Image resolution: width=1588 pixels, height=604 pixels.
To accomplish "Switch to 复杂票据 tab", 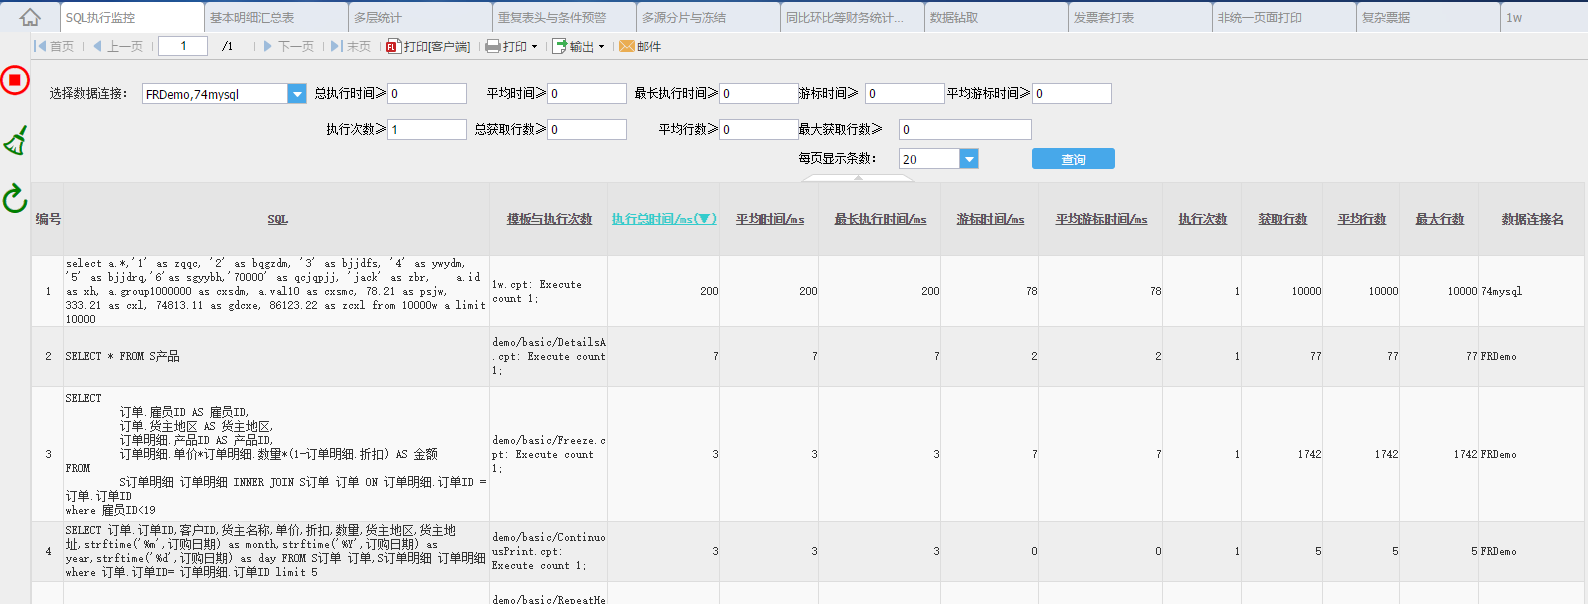I will pyautogui.click(x=1429, y=17).
